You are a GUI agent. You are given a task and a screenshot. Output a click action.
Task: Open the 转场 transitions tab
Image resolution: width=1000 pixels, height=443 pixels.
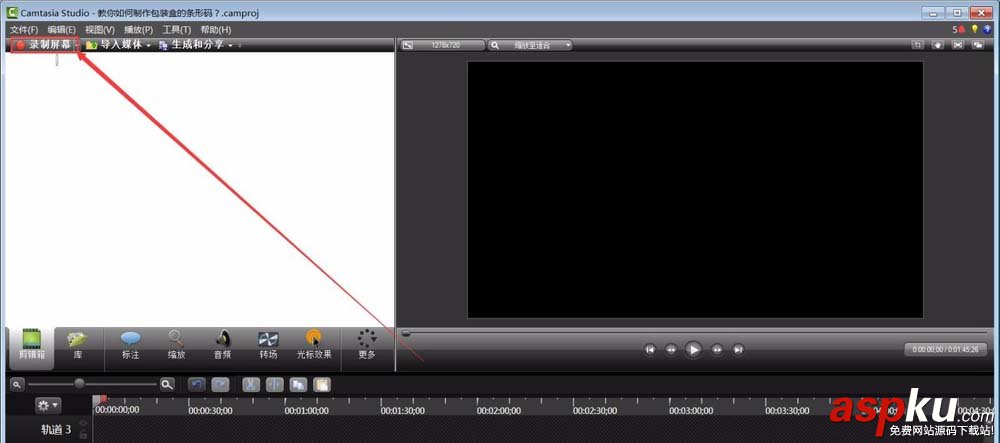point(268,345)
